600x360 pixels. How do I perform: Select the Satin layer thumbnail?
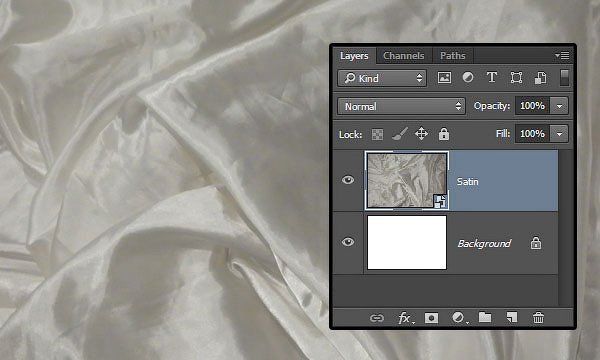click(407, 181)
